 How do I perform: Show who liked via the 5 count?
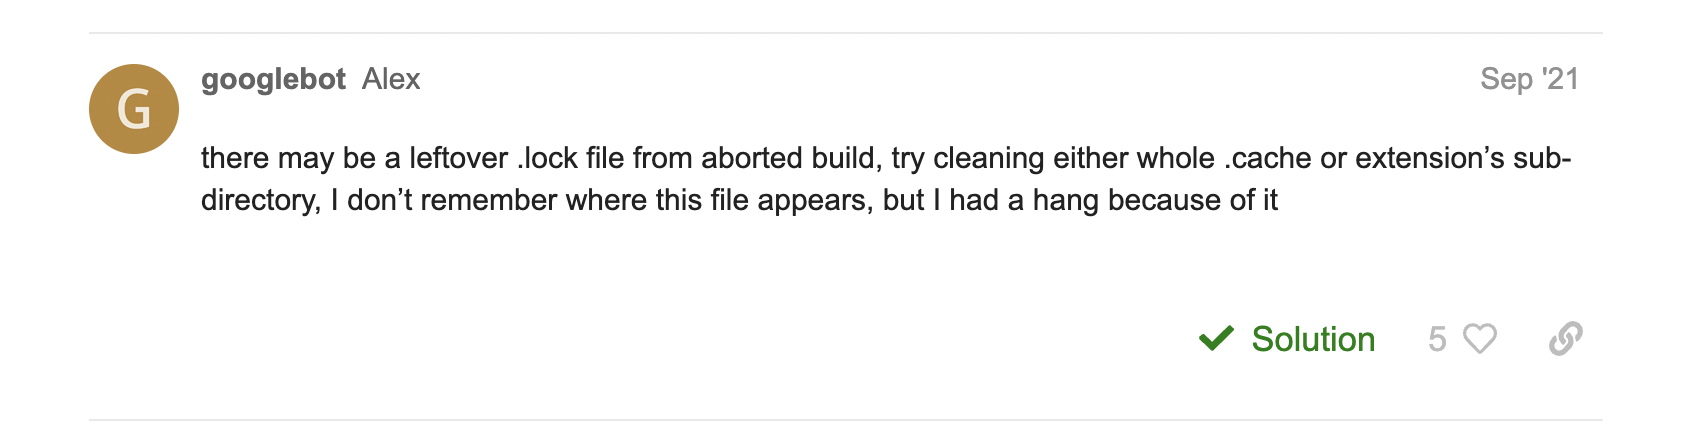click(1437, 339)
